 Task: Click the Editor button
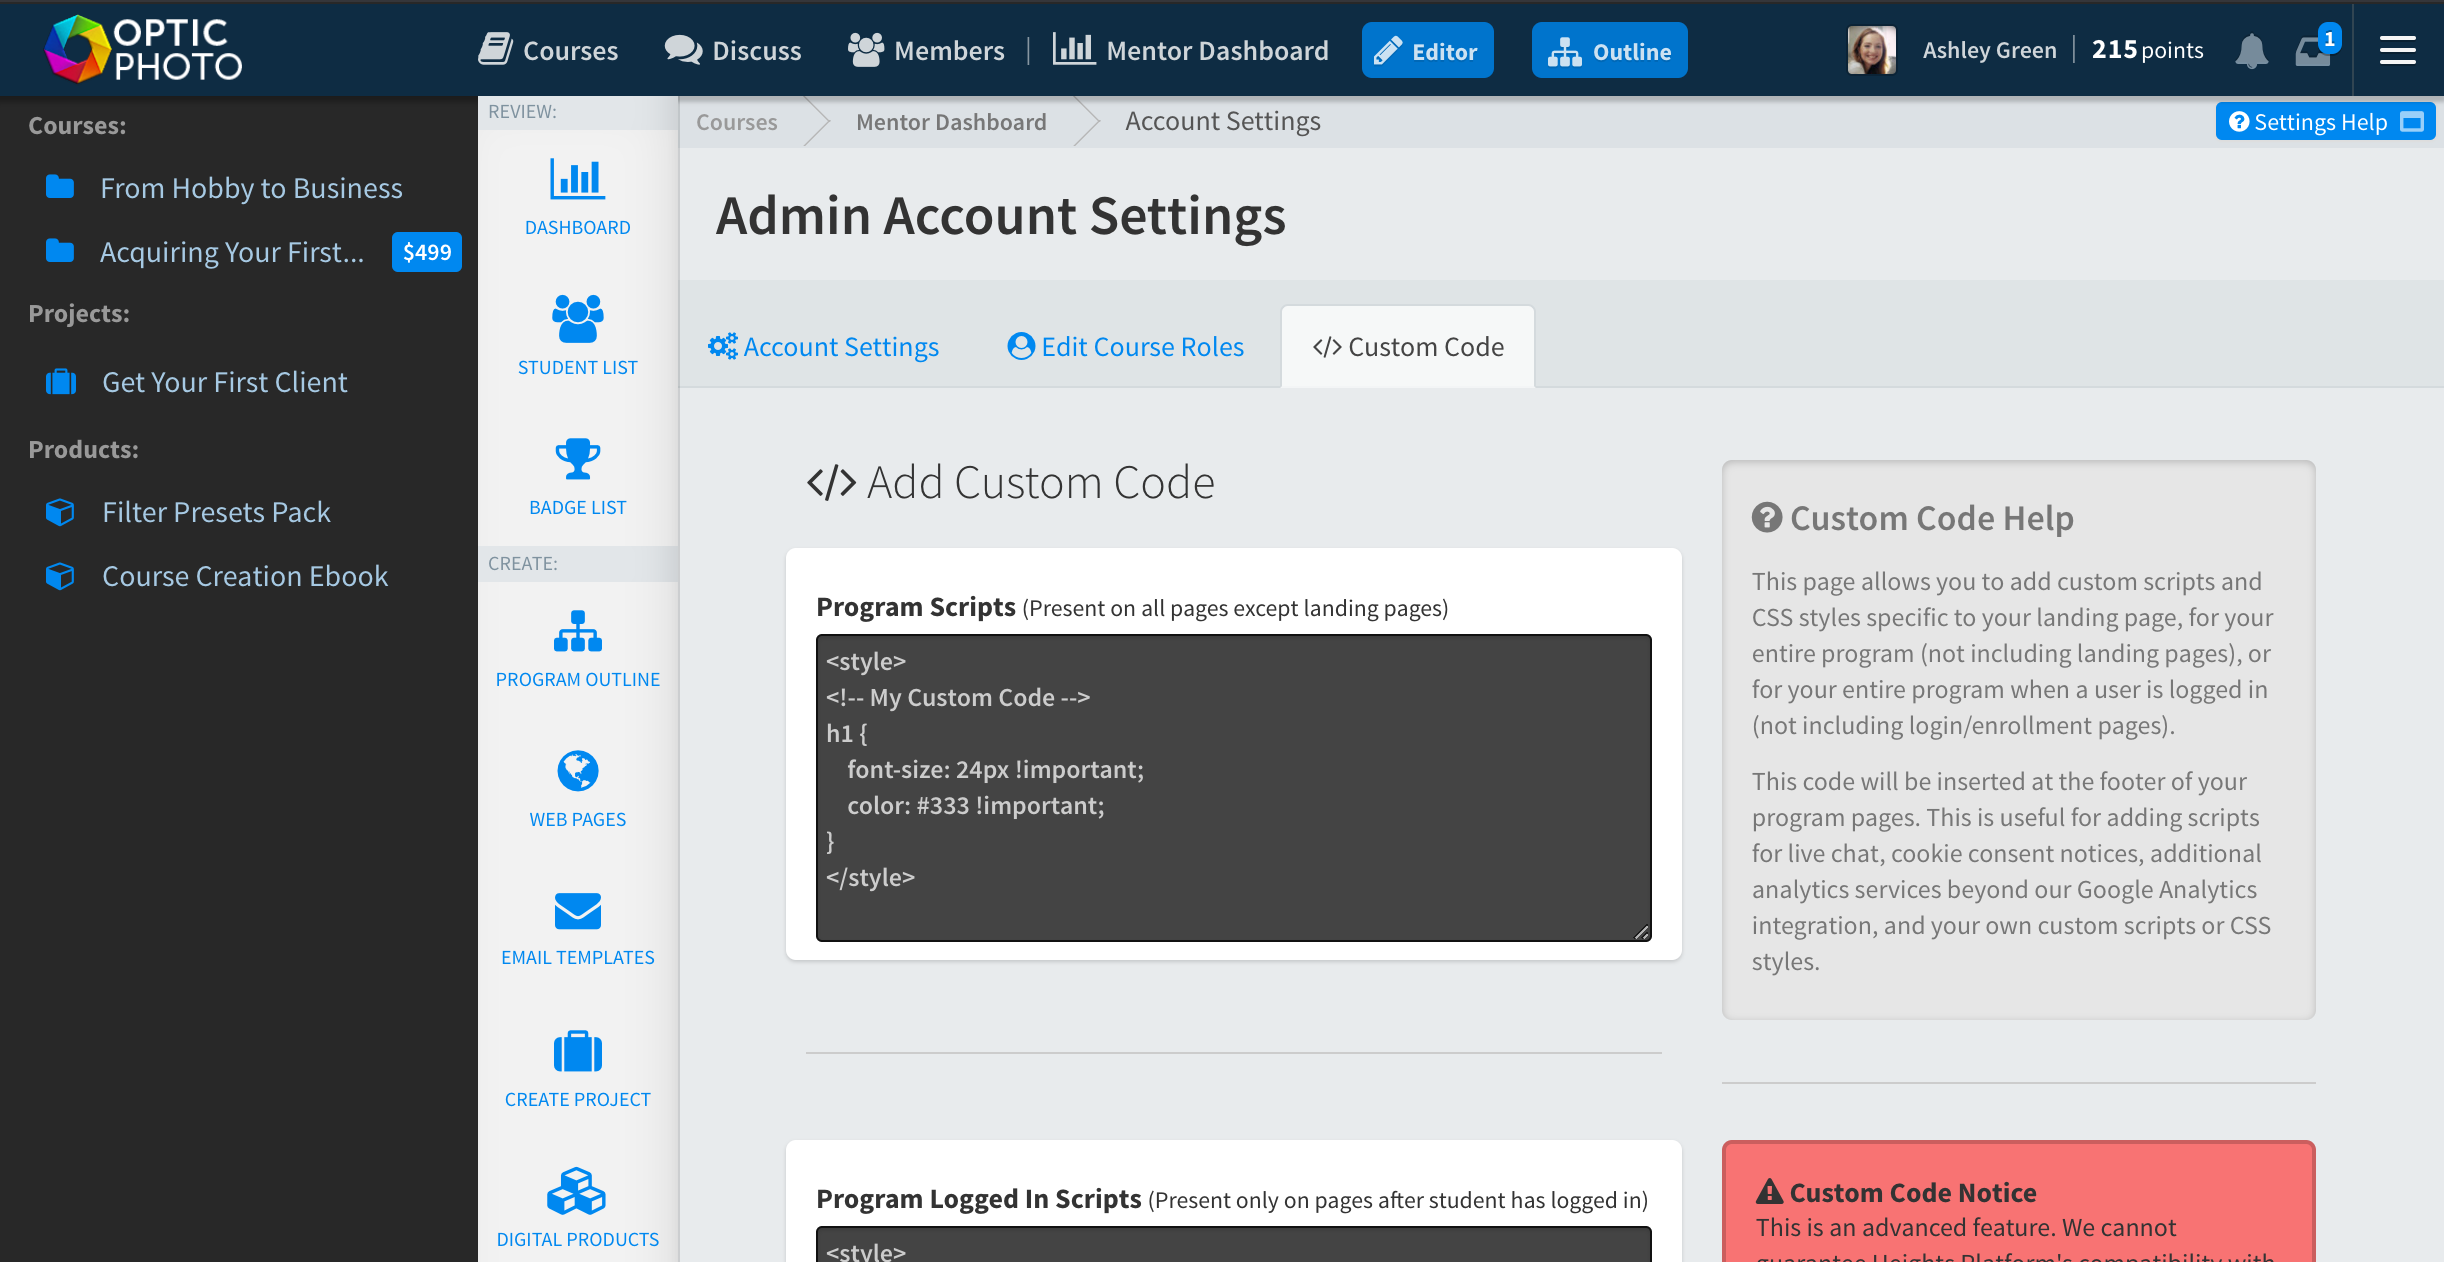pos(1427,51)
